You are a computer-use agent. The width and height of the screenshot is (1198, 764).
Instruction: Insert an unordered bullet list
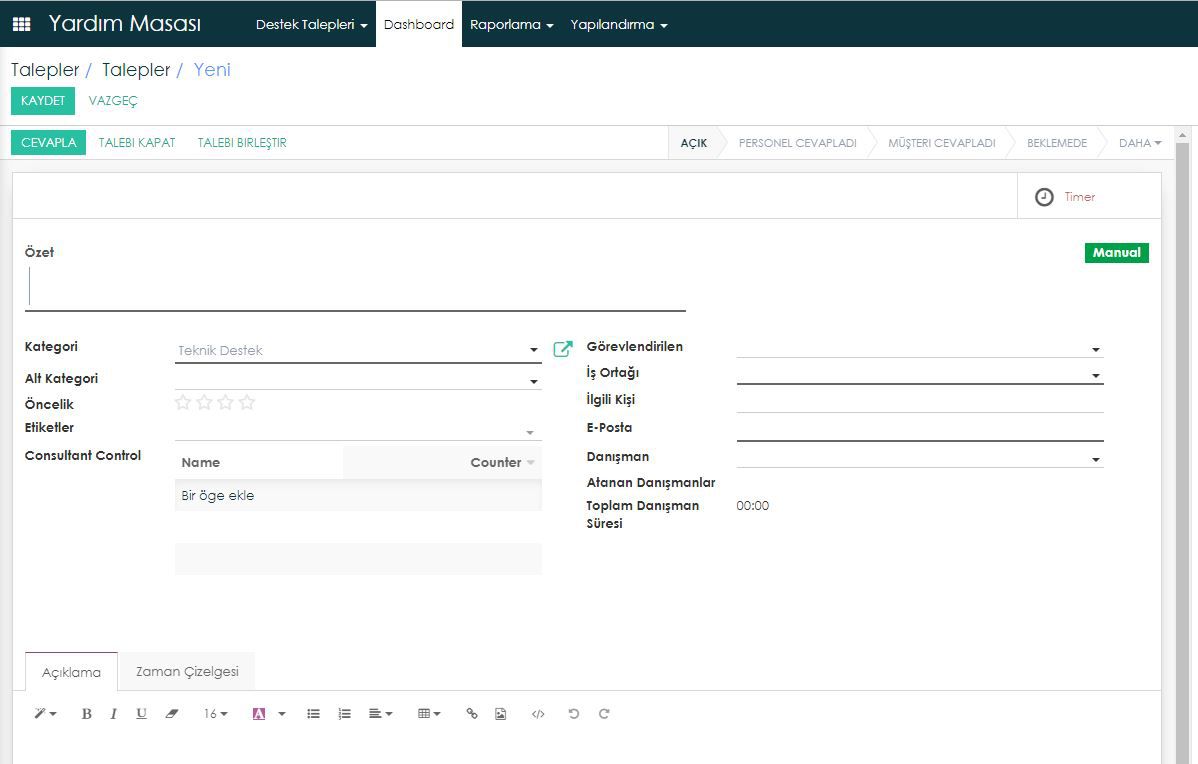point(313,714)
